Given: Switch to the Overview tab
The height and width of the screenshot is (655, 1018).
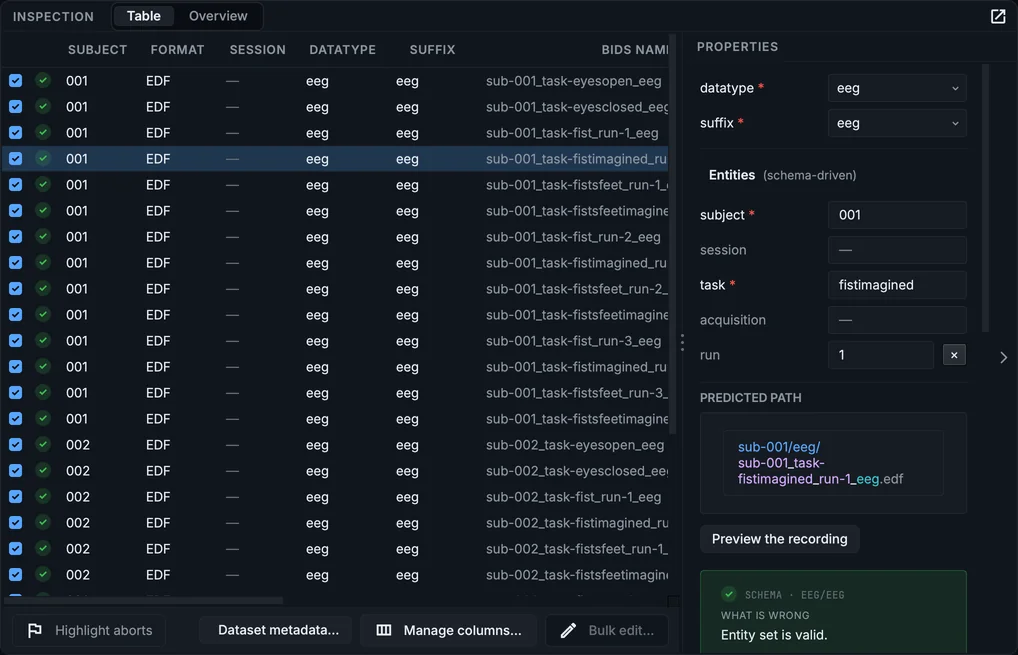Looking at the screenshot, I should (218, 16).
